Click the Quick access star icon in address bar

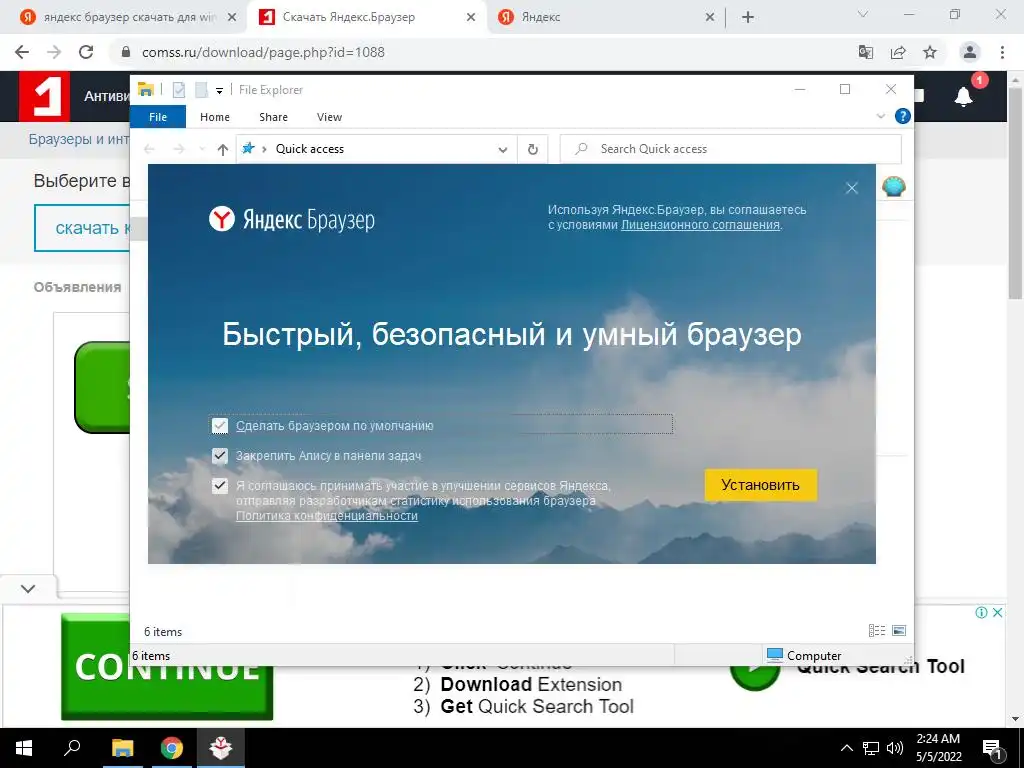click(248, 149)
